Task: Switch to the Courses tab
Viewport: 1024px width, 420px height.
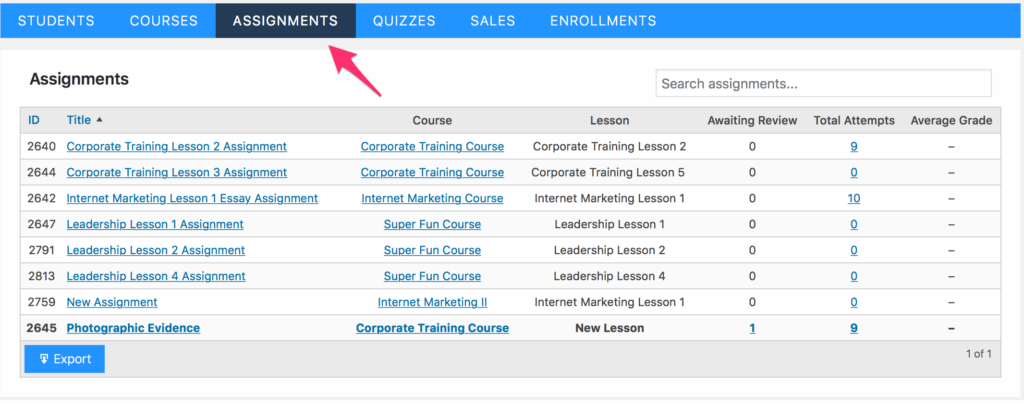Action: coord(164,20)
